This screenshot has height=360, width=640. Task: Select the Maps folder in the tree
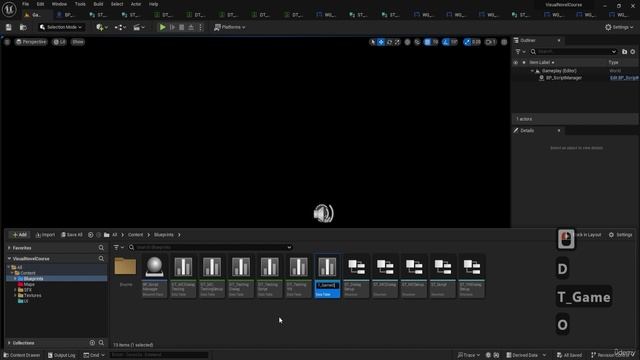click(29, 284)
